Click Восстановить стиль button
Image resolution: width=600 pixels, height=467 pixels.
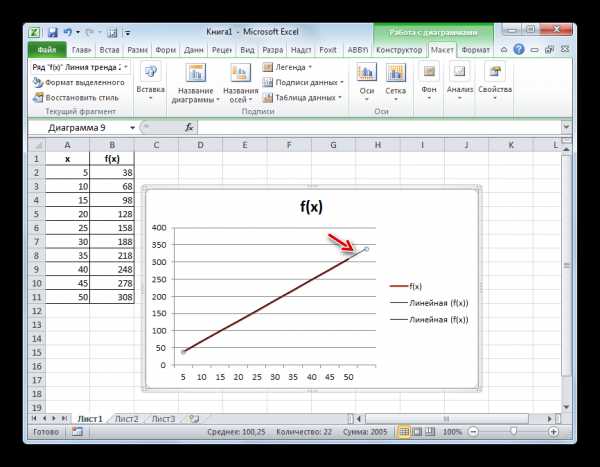[x=76, y=98]
